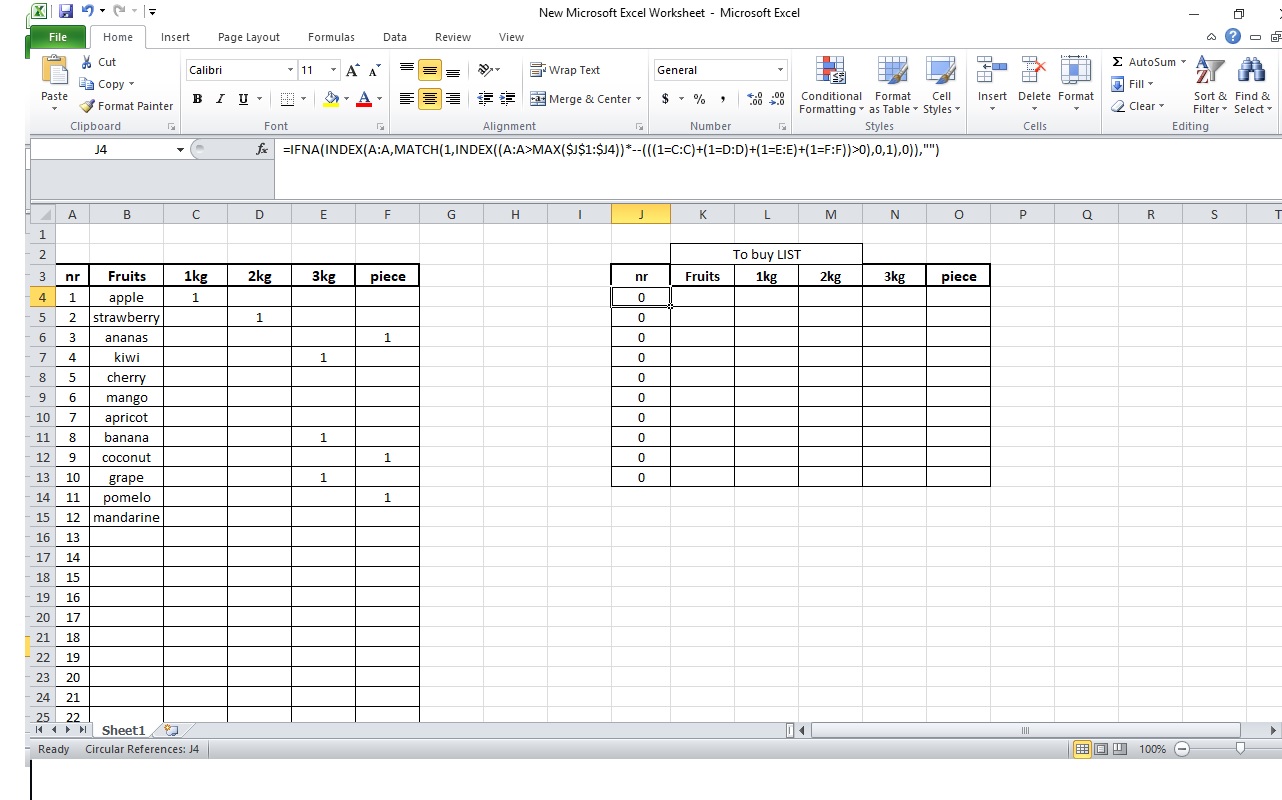1282x800 pixels.
Task: Open the Page Layout tab
Action: (248, 37)
